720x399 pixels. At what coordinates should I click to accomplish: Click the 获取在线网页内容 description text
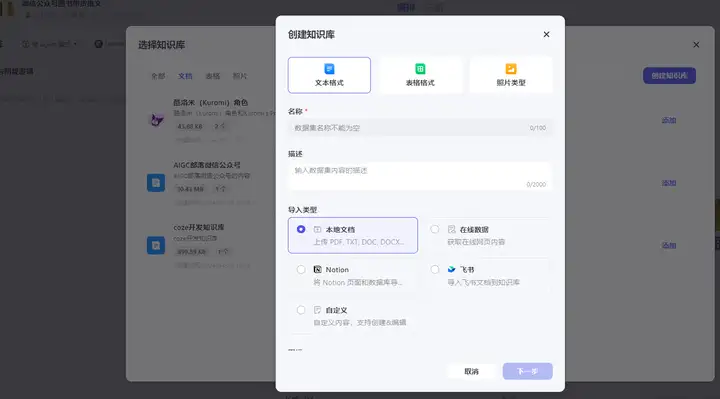(476, 242)
